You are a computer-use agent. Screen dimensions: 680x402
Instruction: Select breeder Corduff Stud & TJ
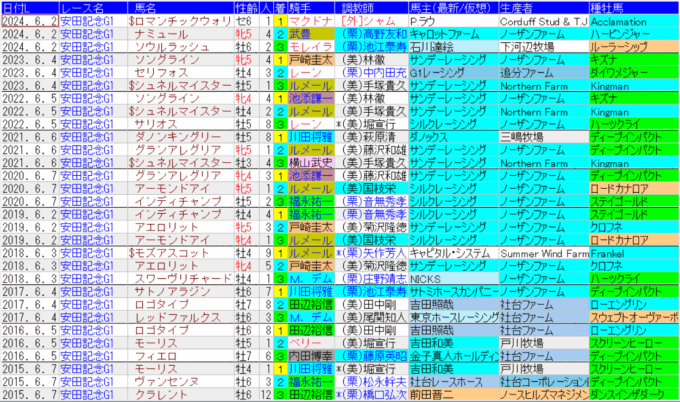pos(544,21)
